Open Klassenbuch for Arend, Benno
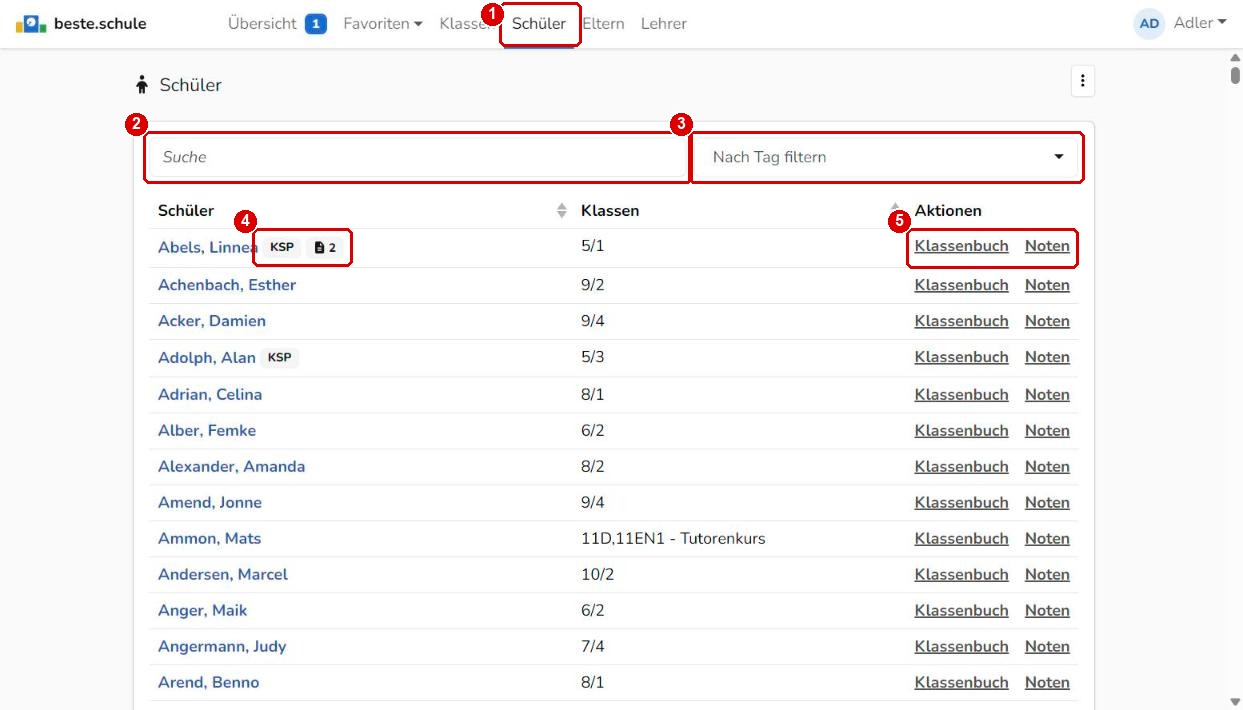The width and height of the screenshot is (1243, 710). click(x=961, y=682)
